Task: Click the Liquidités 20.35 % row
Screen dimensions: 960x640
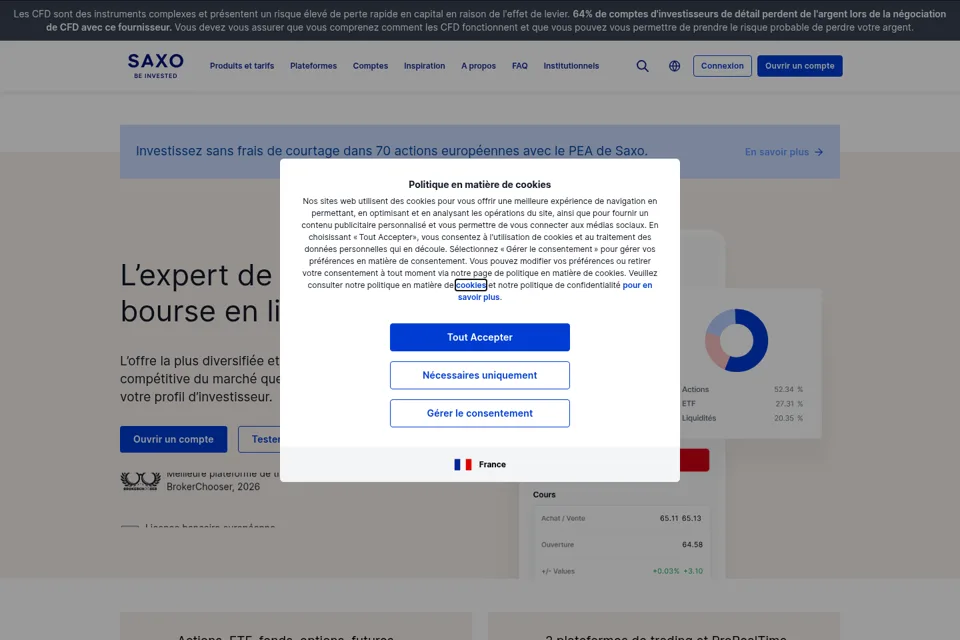Action: [742, 418]
